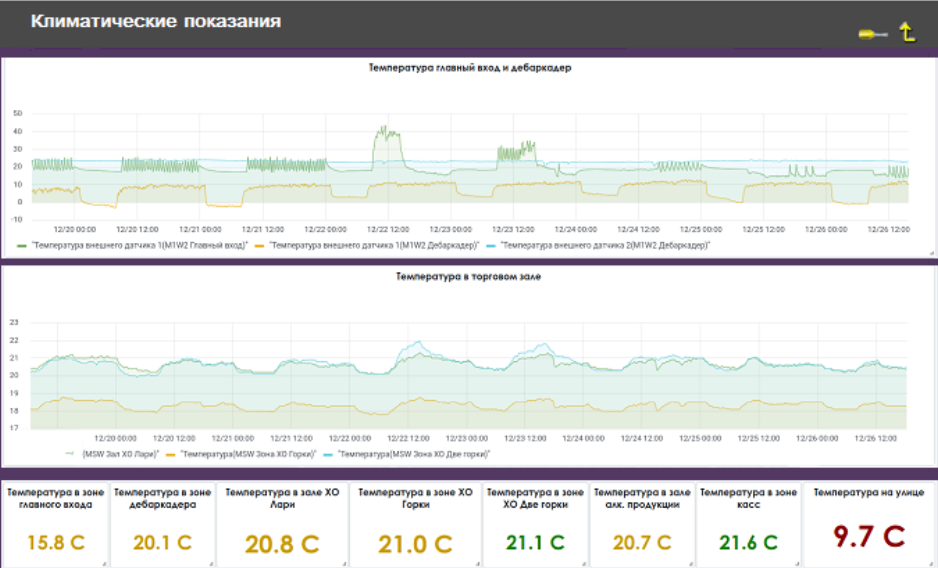This screenshot has height=568, width=938.
Task: Click the yellow screwdriver settings icon
Action: click(872, 34)
